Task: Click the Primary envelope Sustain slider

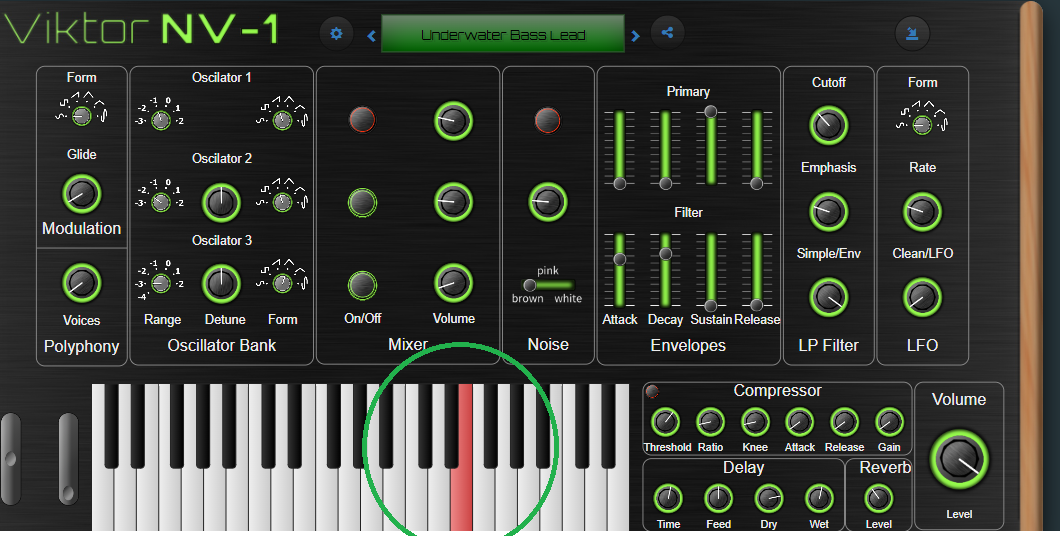Action: (x=711, y=146)
